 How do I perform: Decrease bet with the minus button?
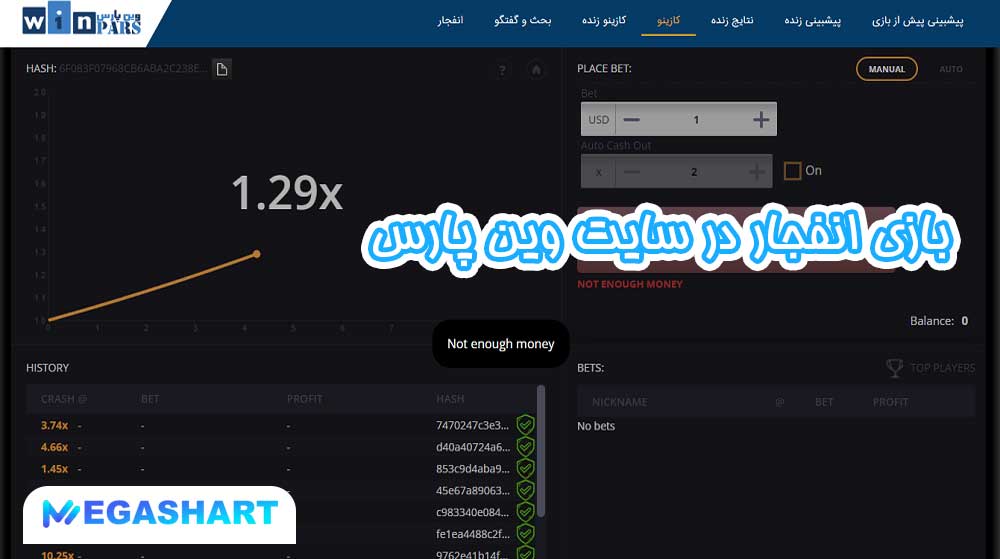[631, 119]
